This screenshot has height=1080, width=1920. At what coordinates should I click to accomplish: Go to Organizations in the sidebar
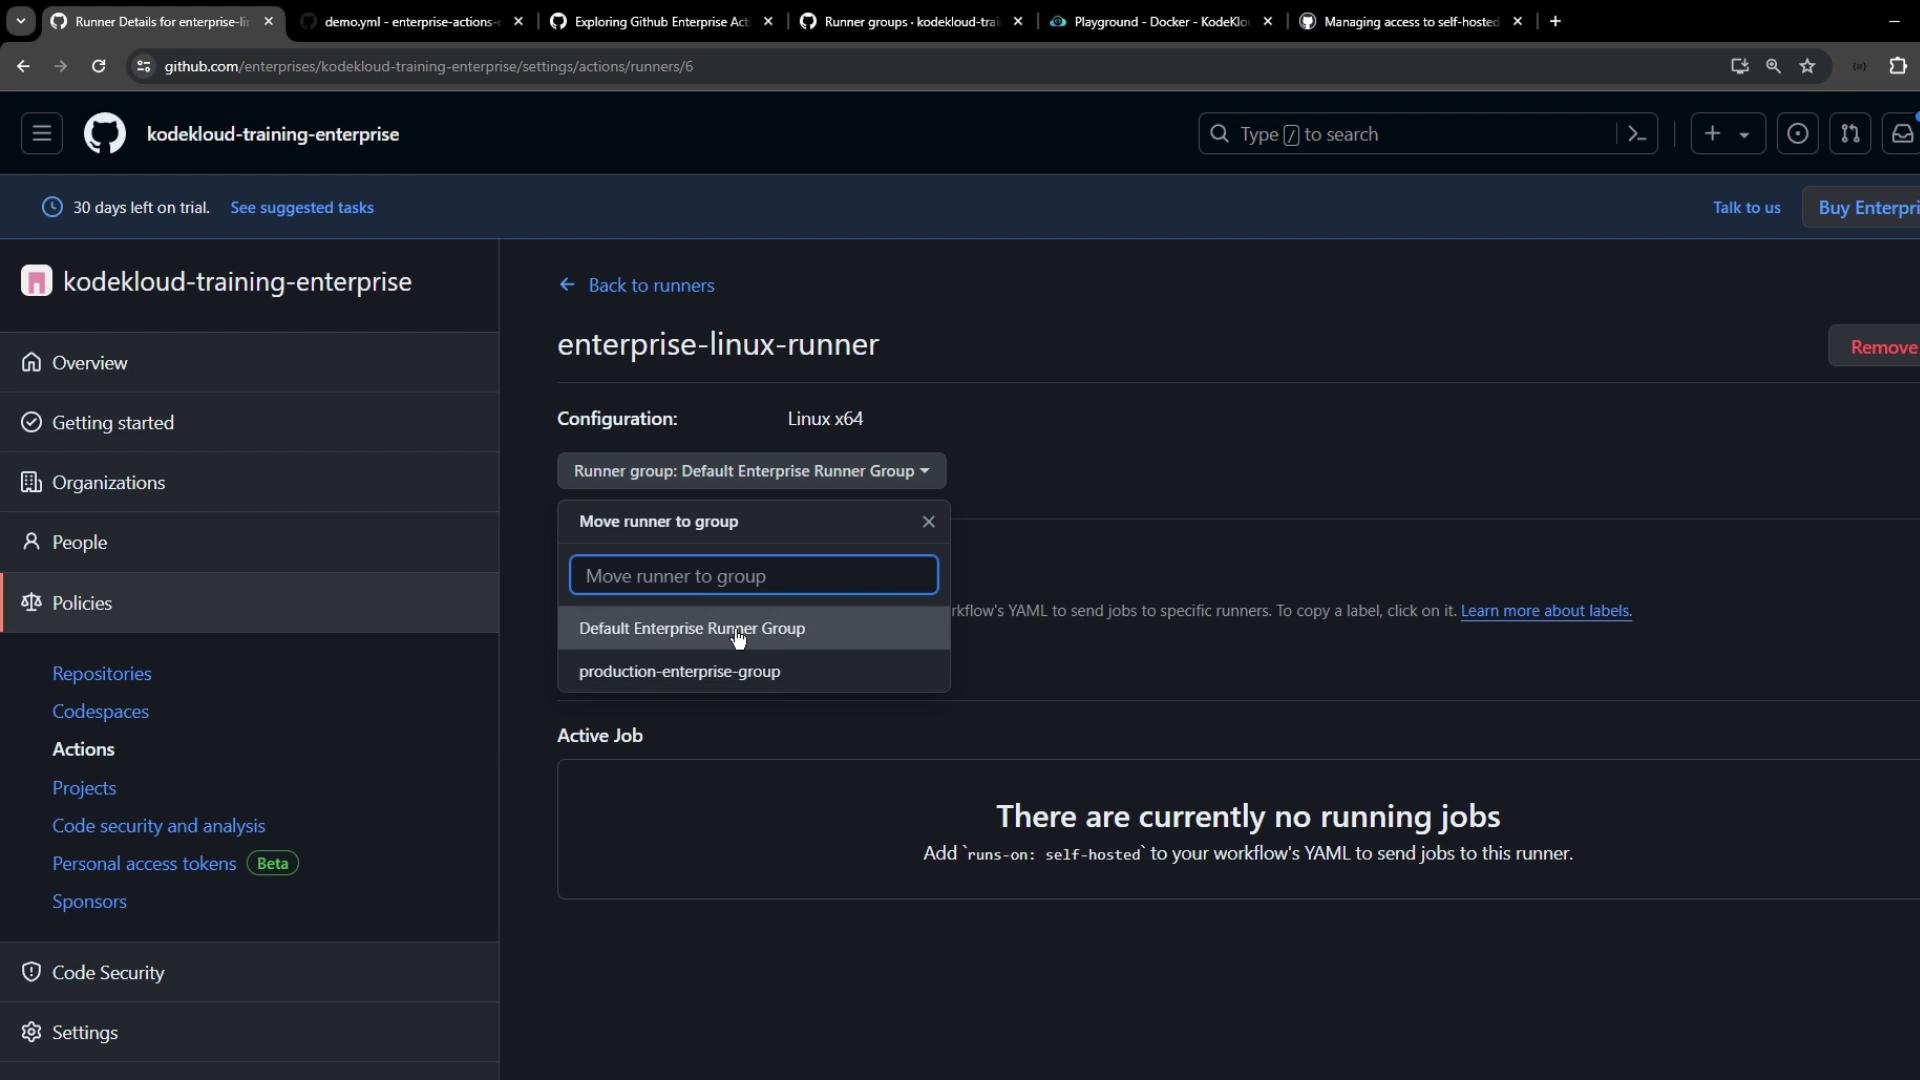pyautogui.click(x=108, y=483)
